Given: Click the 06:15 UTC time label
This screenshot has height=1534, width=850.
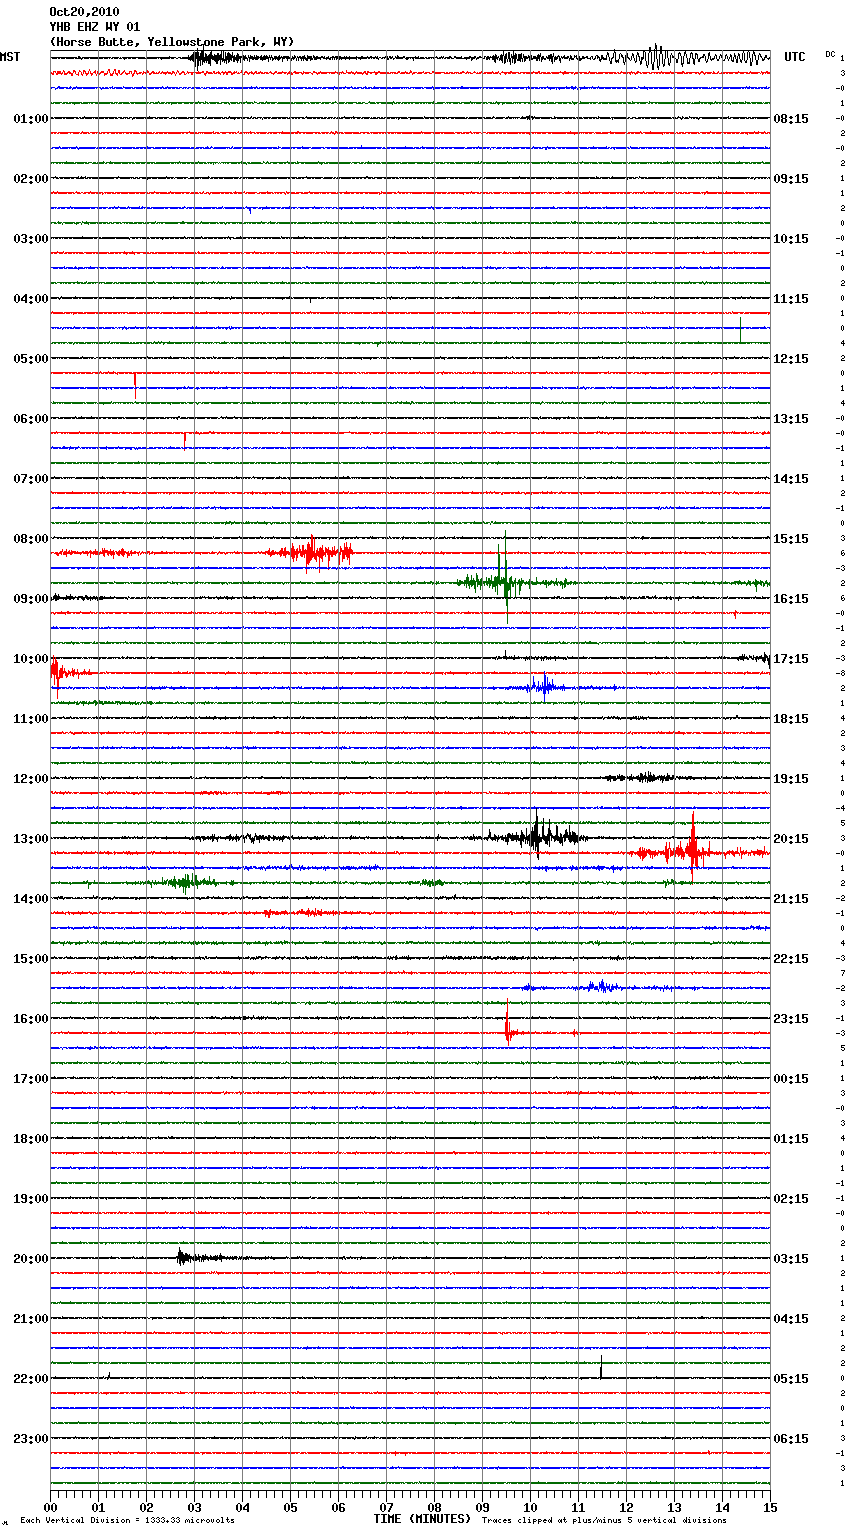Looking at the screenshot, I should (x=791, y=1439).
